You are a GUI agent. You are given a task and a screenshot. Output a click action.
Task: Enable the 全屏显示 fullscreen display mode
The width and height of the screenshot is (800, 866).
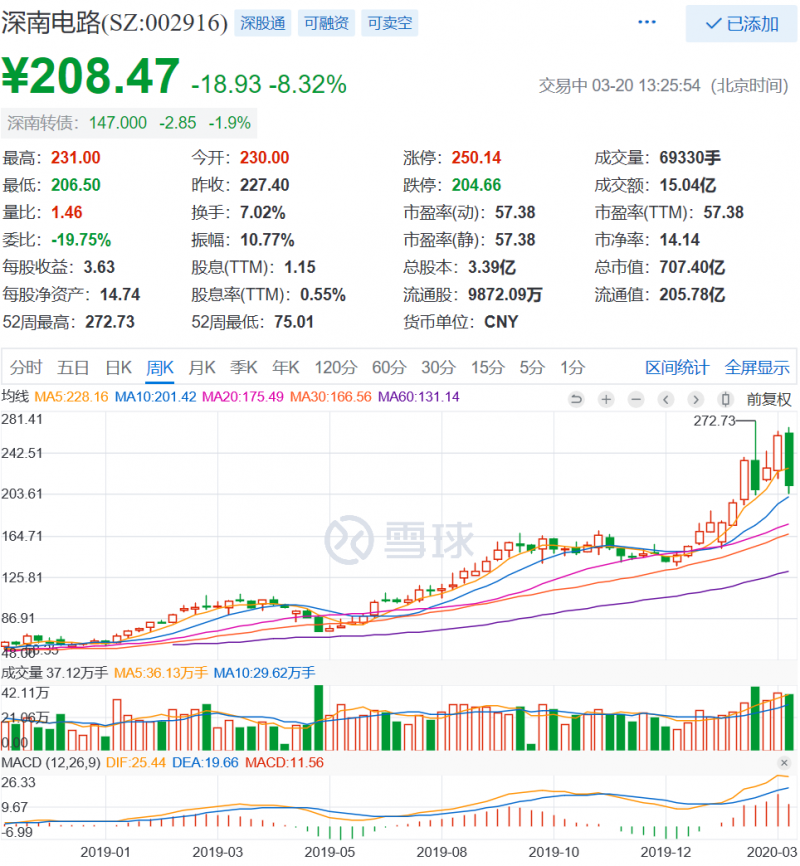point(756,368)
